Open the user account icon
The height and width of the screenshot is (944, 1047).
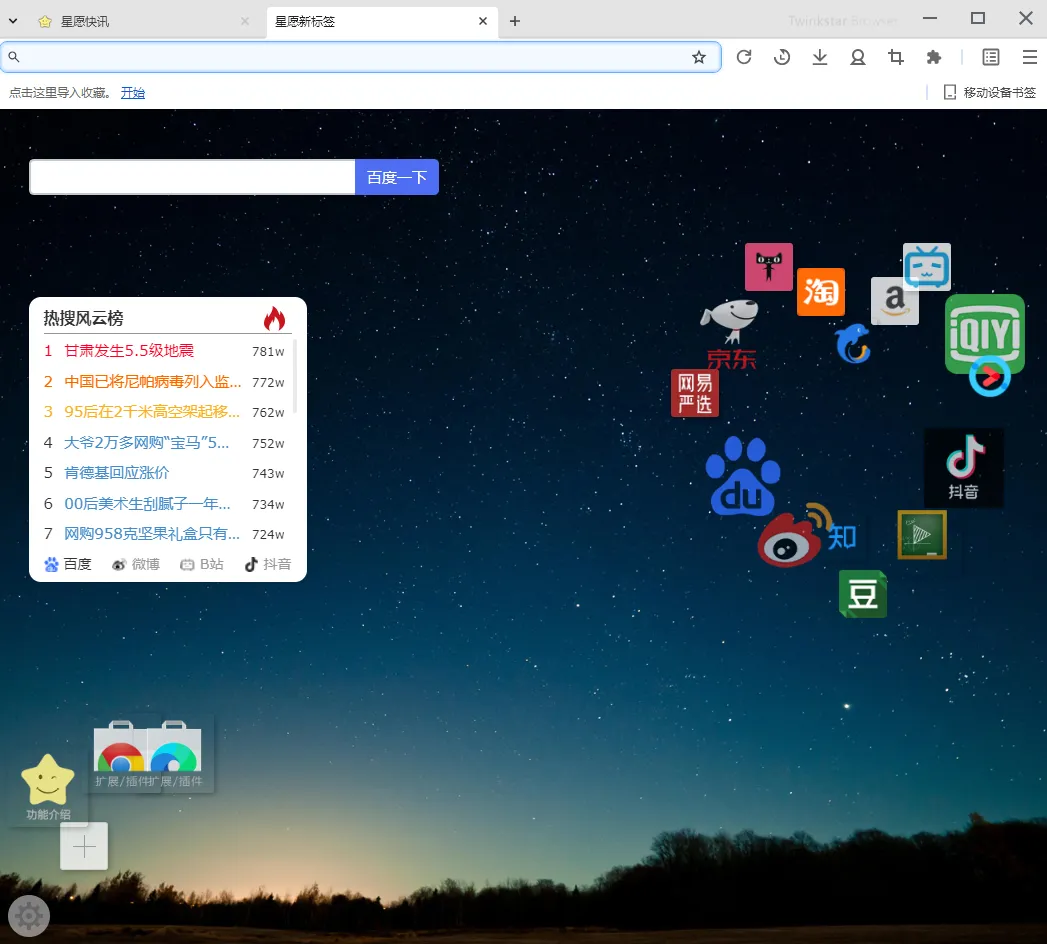pos(858,57)
